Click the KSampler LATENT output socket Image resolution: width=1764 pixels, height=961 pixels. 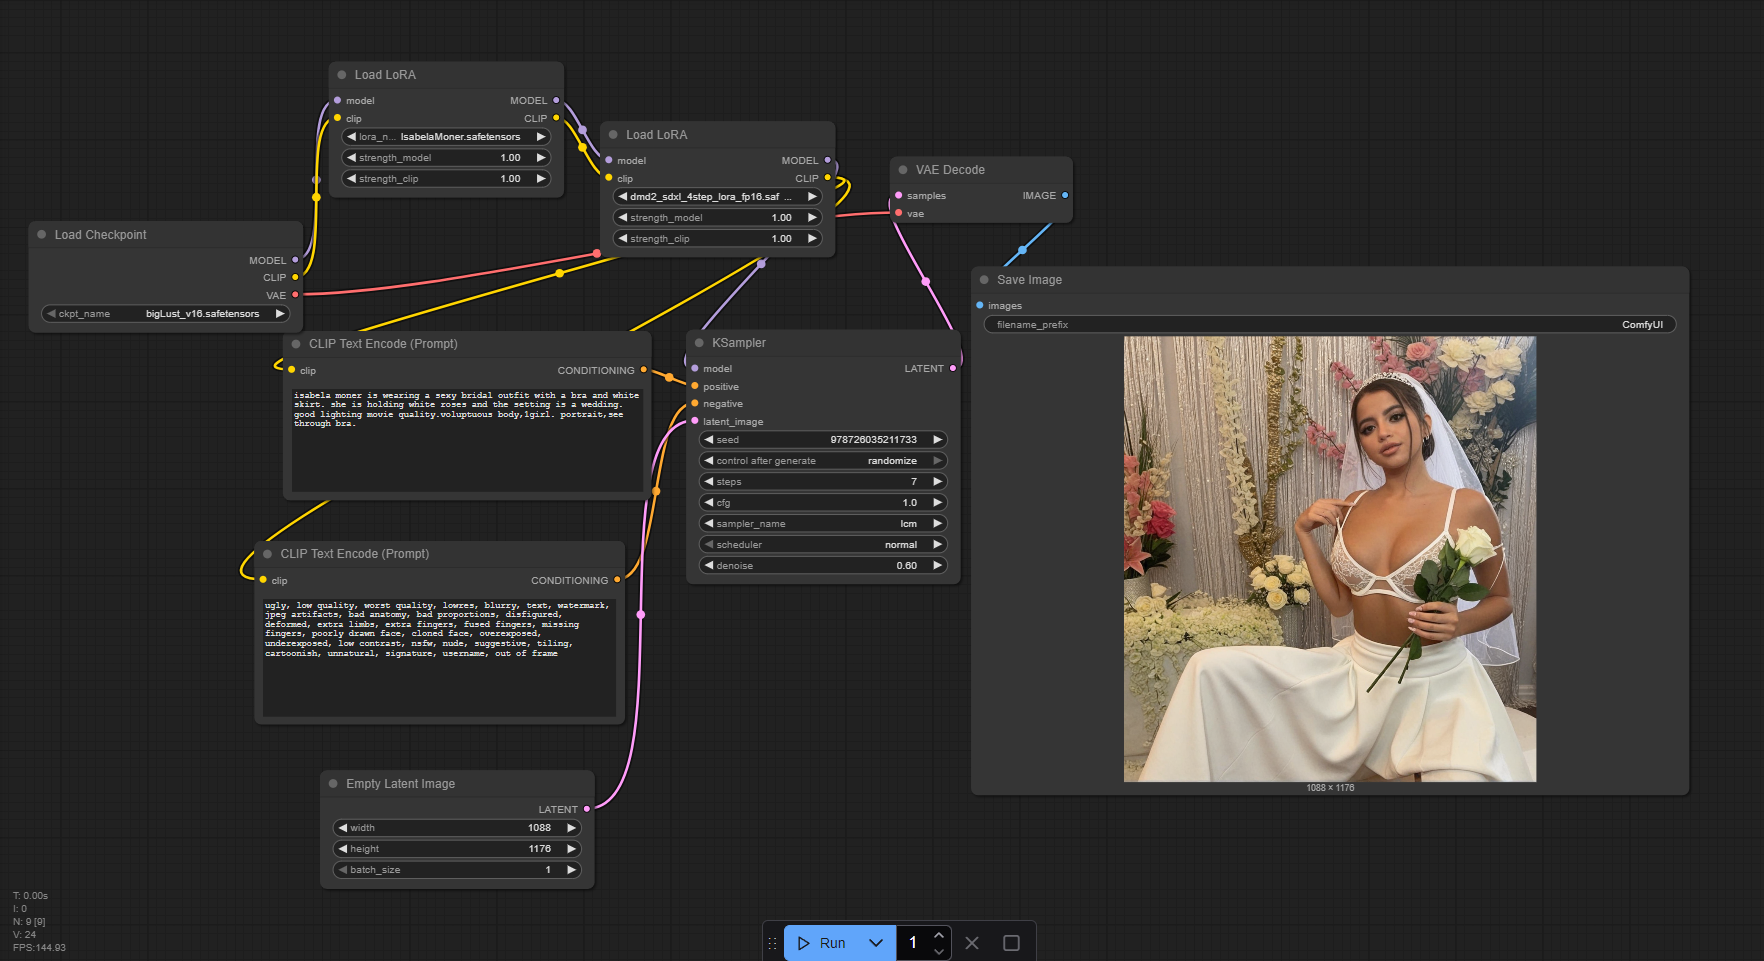coord(953,369)
